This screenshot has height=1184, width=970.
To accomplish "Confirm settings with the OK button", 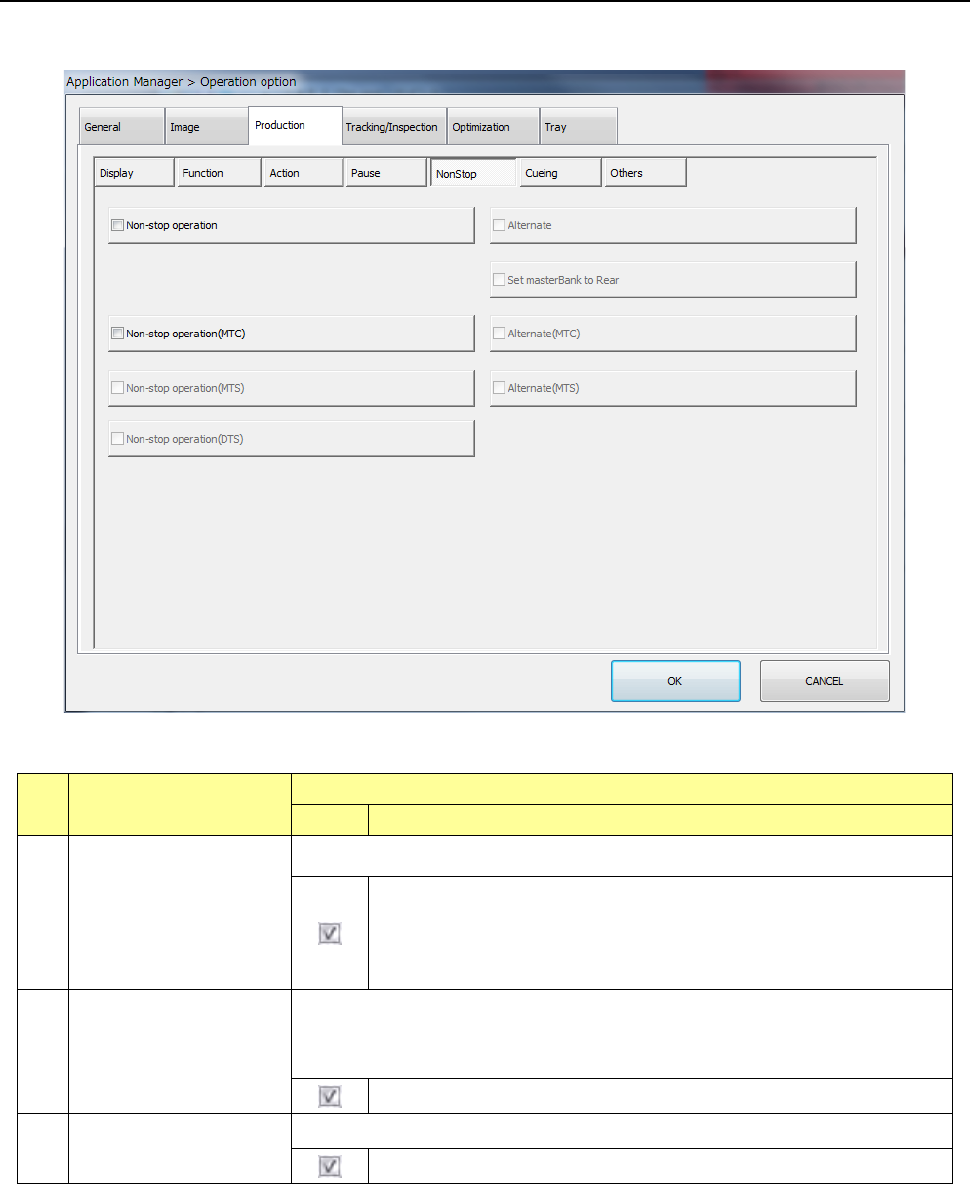I will coord(676,681).
